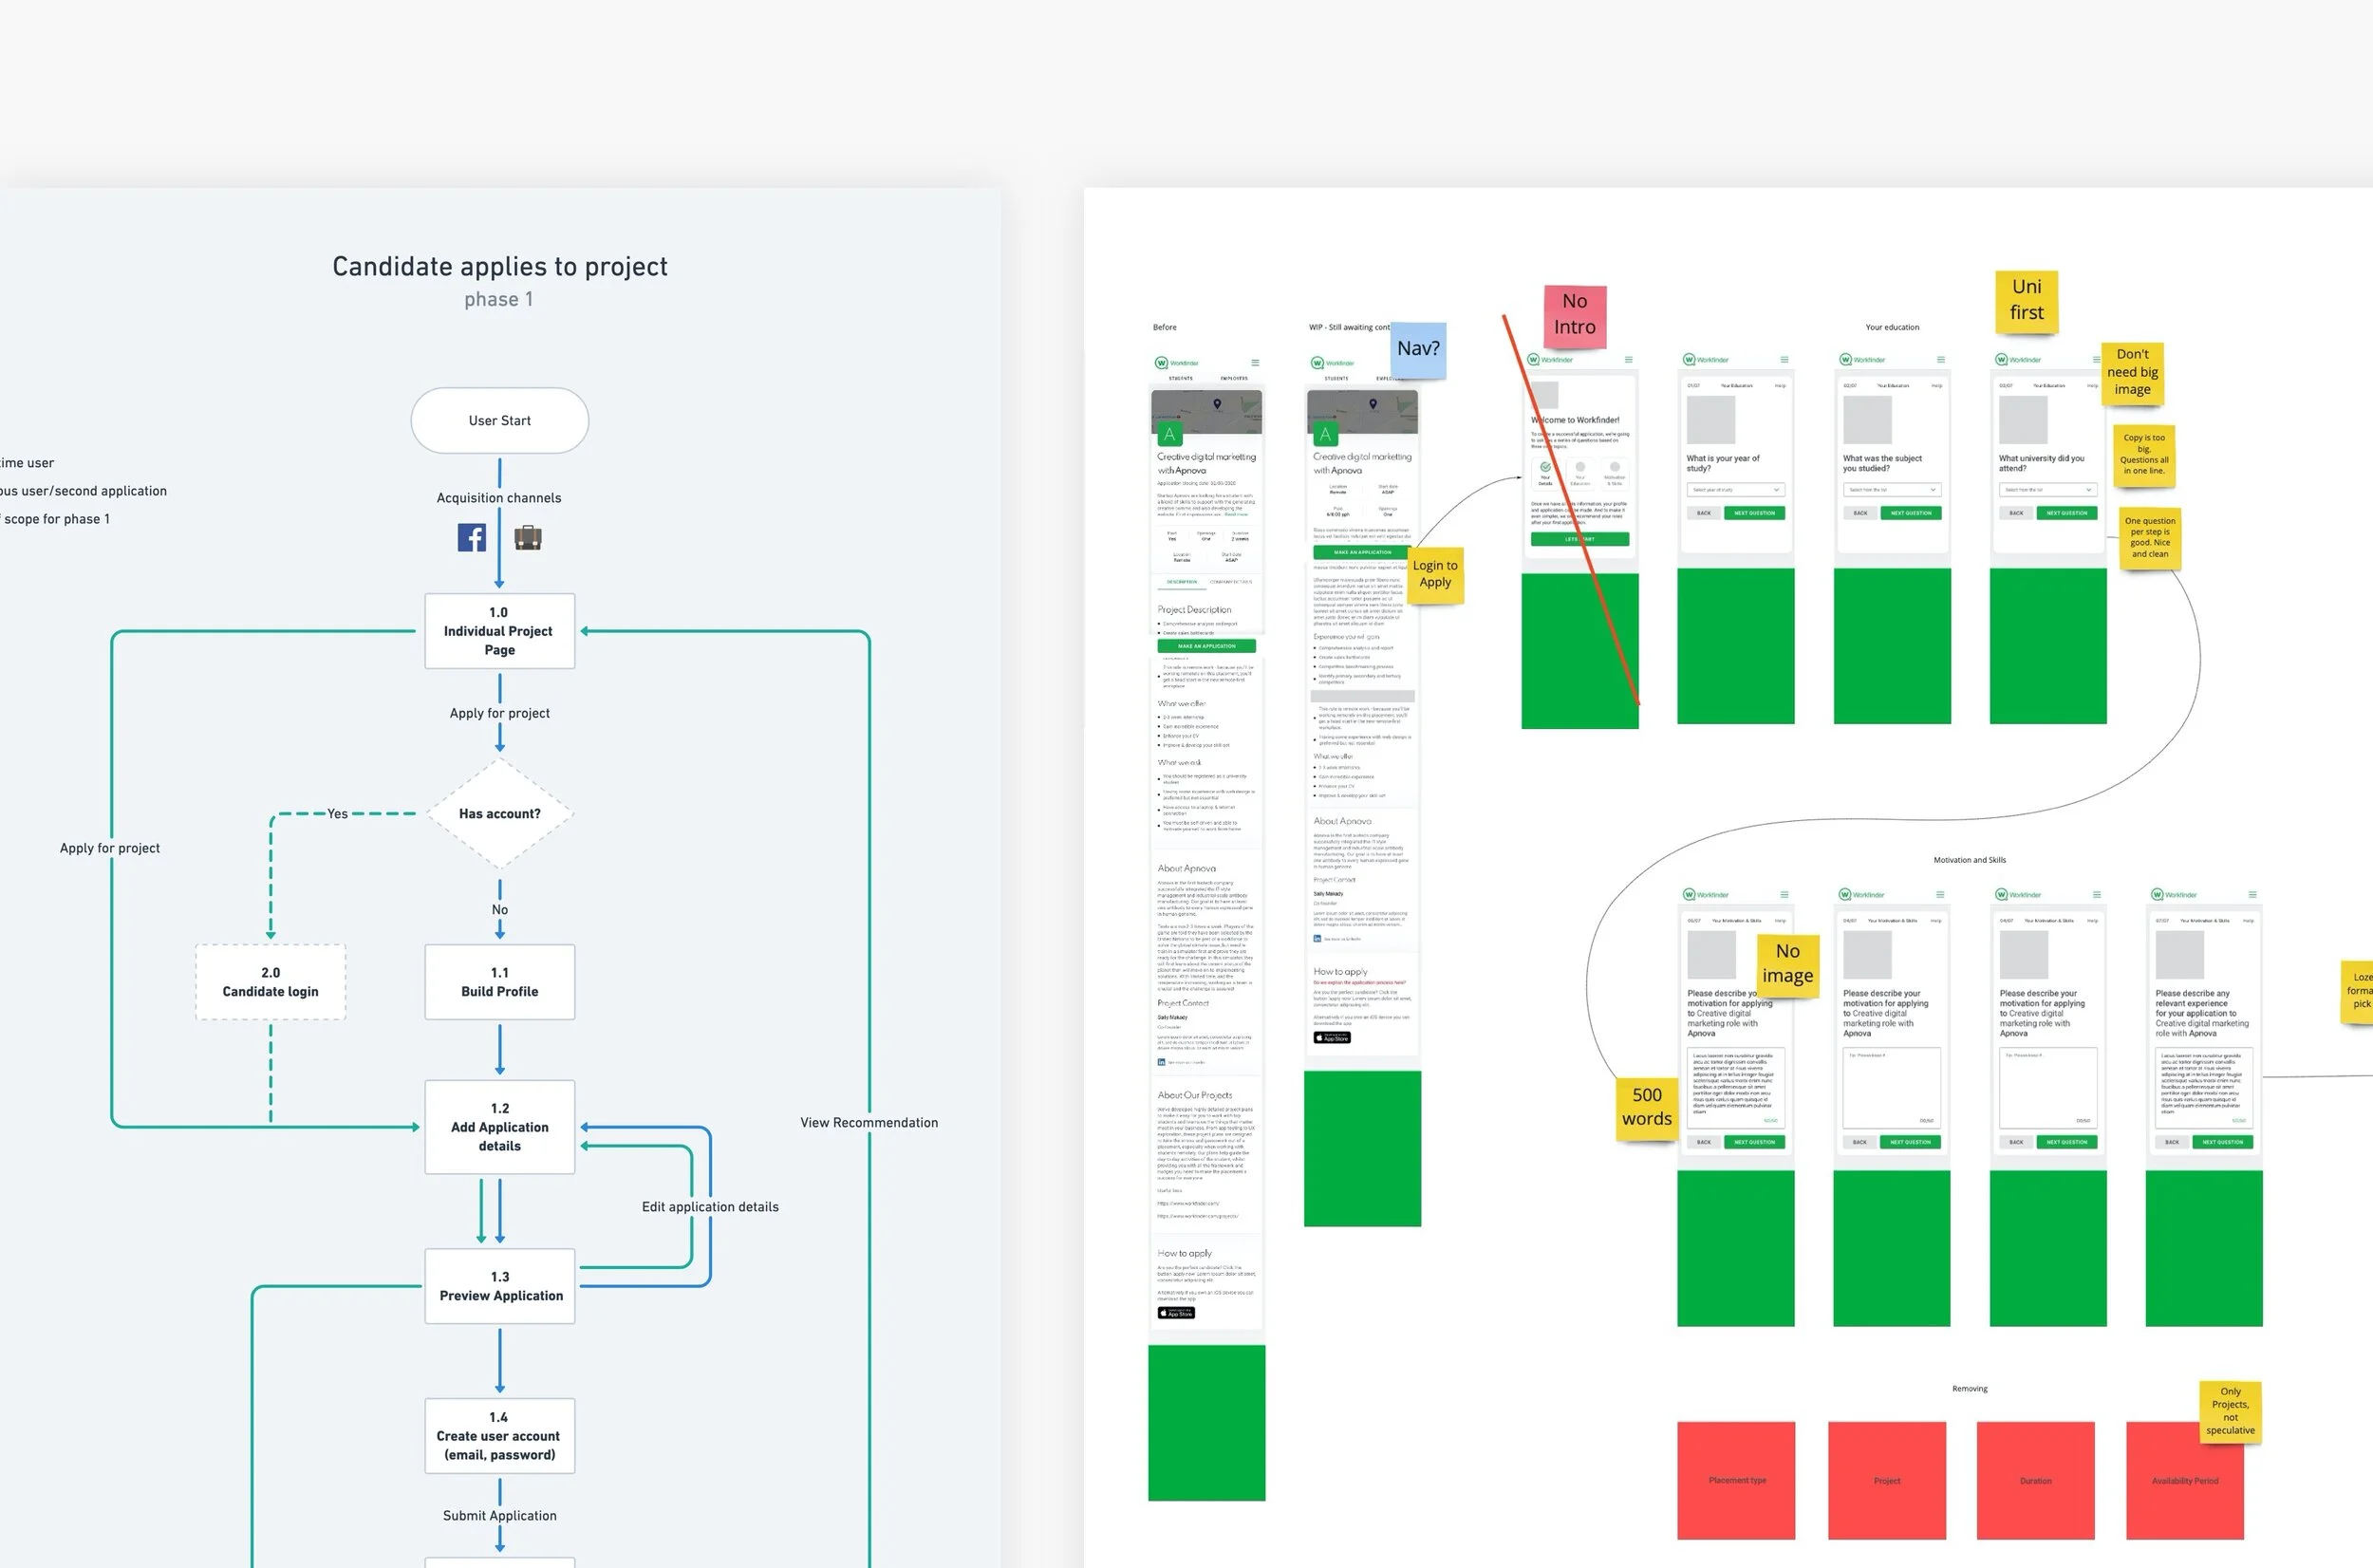Select the Motivation & Skills step radio circle
The image size is (2373, 1568).
pos(1615,467)
